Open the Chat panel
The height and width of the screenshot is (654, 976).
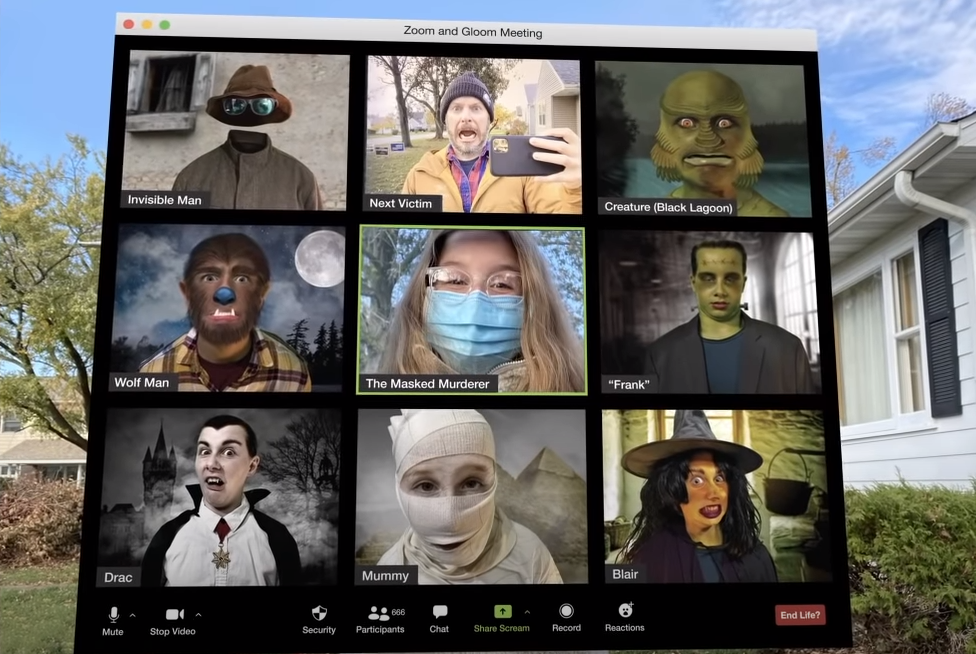coord(439,612)
